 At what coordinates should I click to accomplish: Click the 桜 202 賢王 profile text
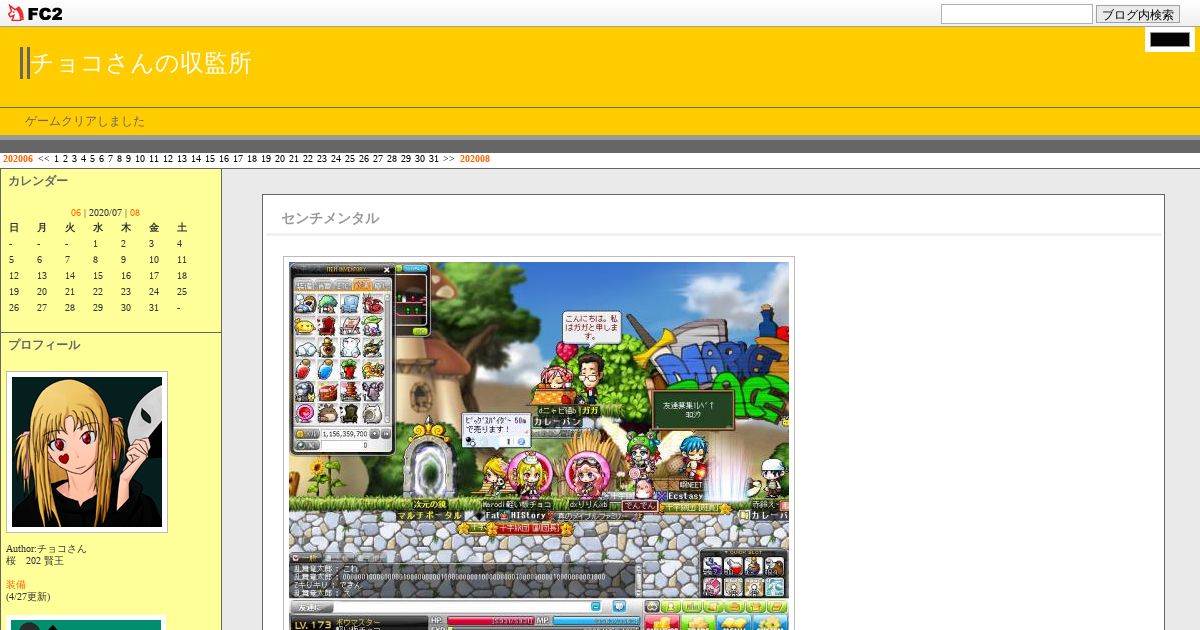35,561
